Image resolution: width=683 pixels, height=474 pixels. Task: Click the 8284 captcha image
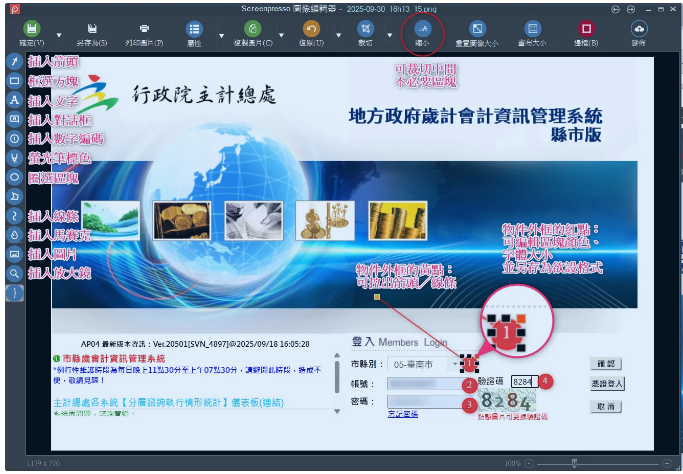507,401
